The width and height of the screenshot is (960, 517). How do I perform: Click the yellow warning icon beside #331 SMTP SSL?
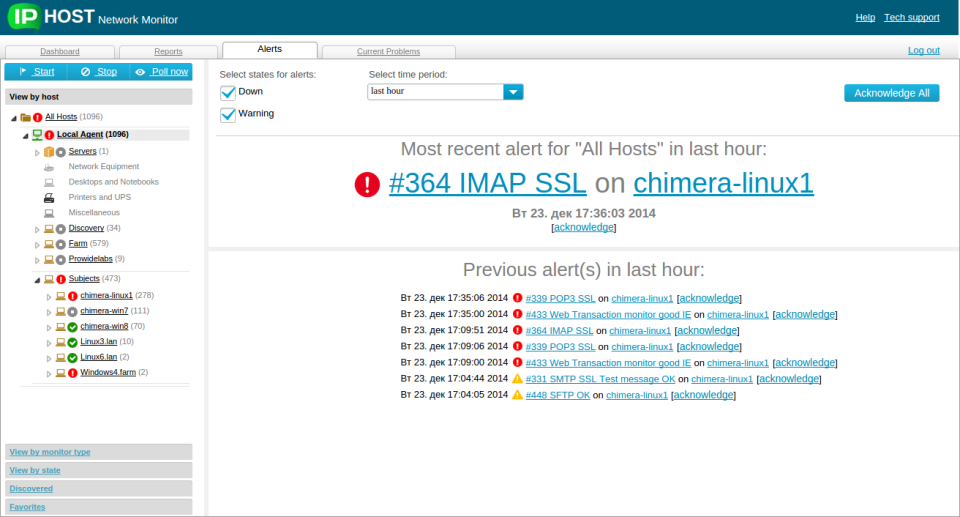click(x=517, y=379)
